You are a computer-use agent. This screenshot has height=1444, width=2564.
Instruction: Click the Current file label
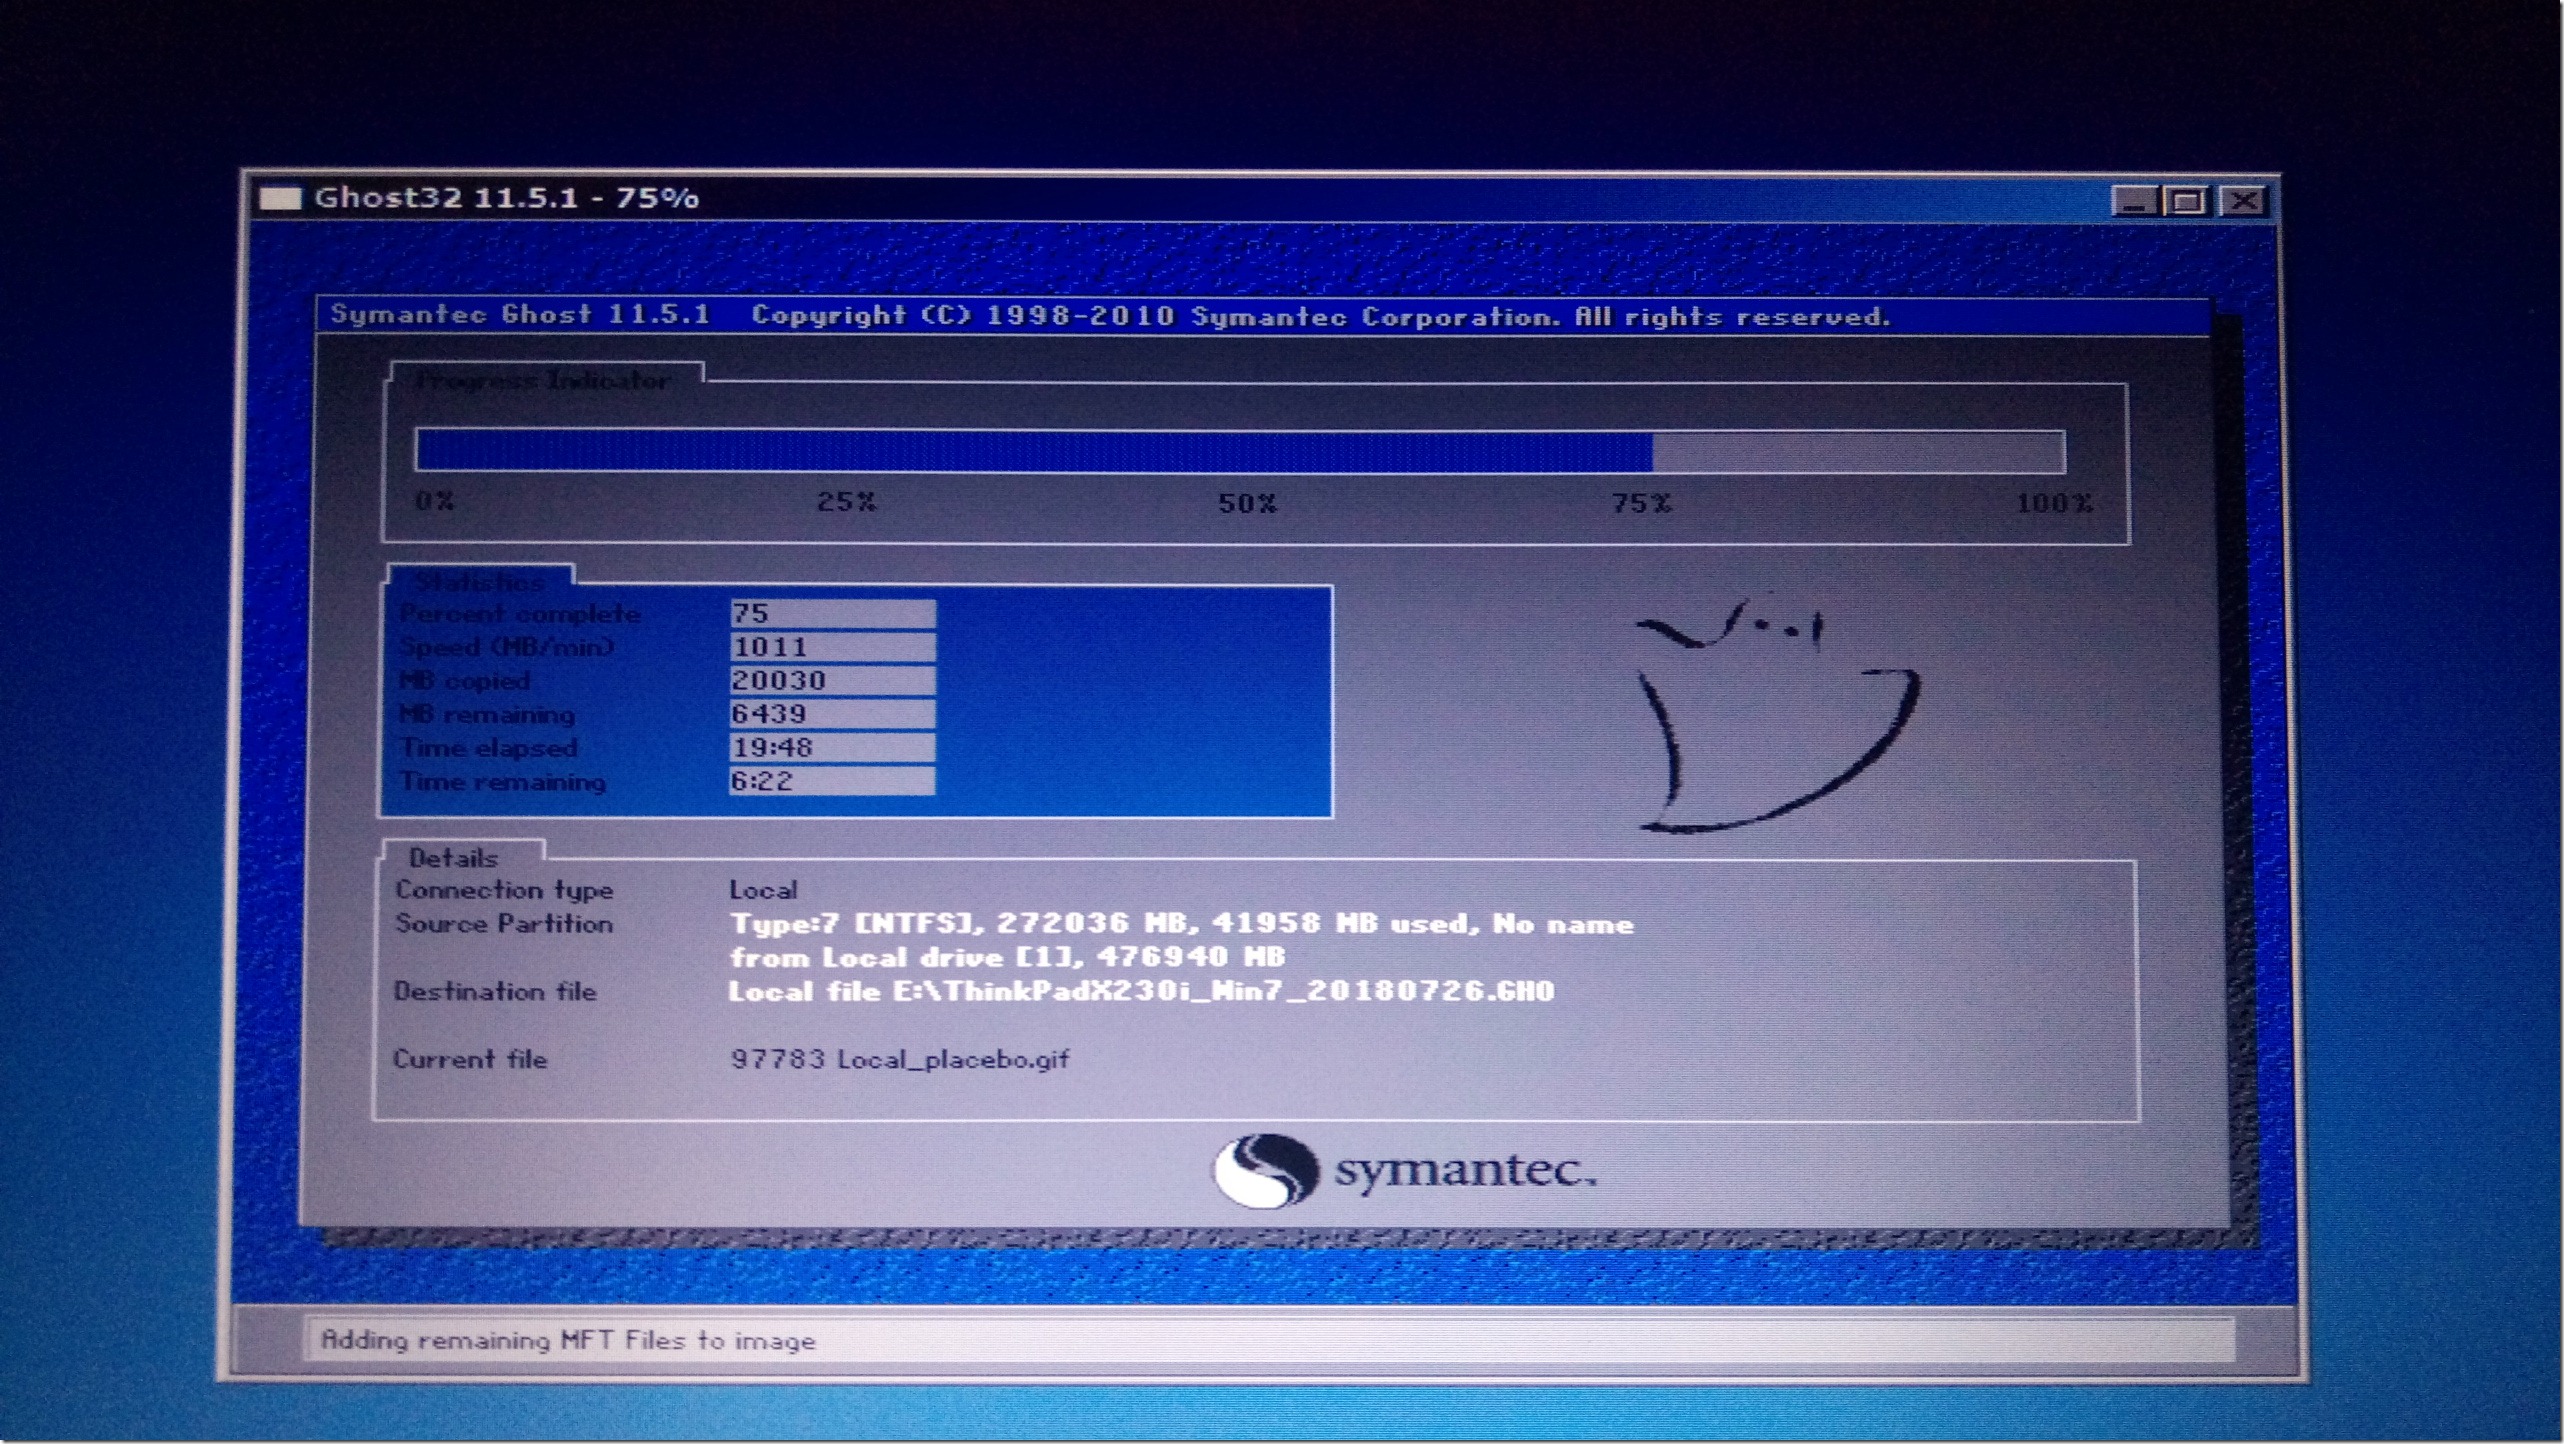tap(470, 1059)
